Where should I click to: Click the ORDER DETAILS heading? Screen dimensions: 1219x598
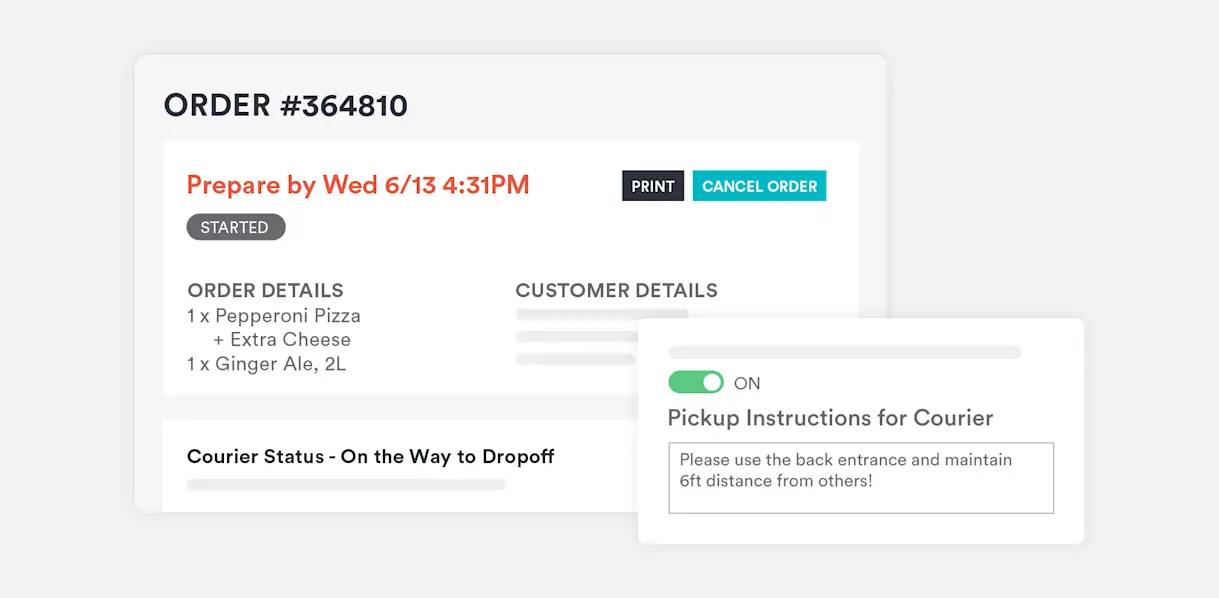pos(265,291)
